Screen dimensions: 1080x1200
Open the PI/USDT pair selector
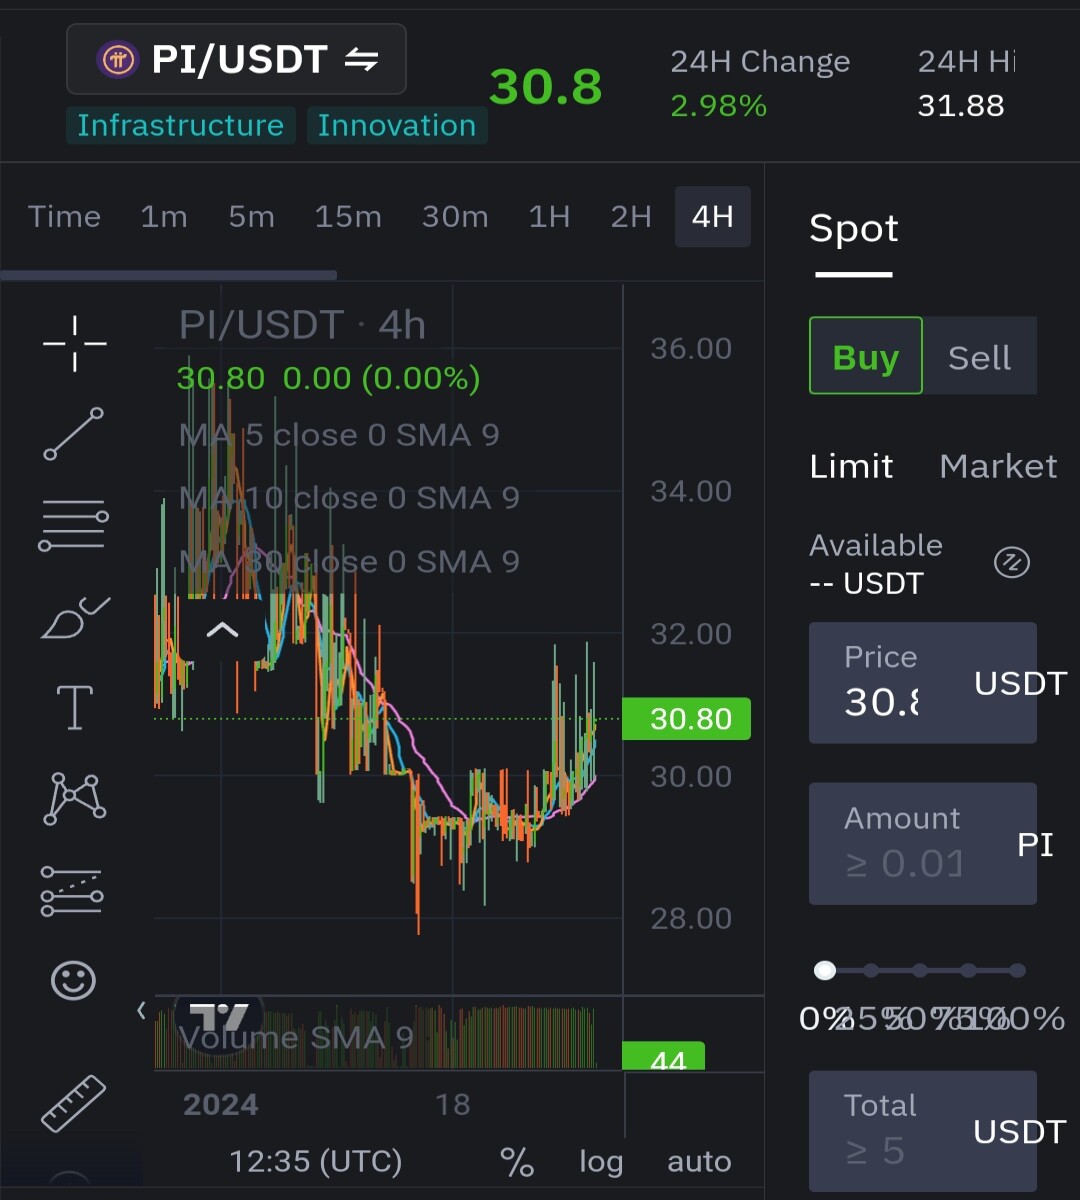pyautogui.click(x=236, y=60)
